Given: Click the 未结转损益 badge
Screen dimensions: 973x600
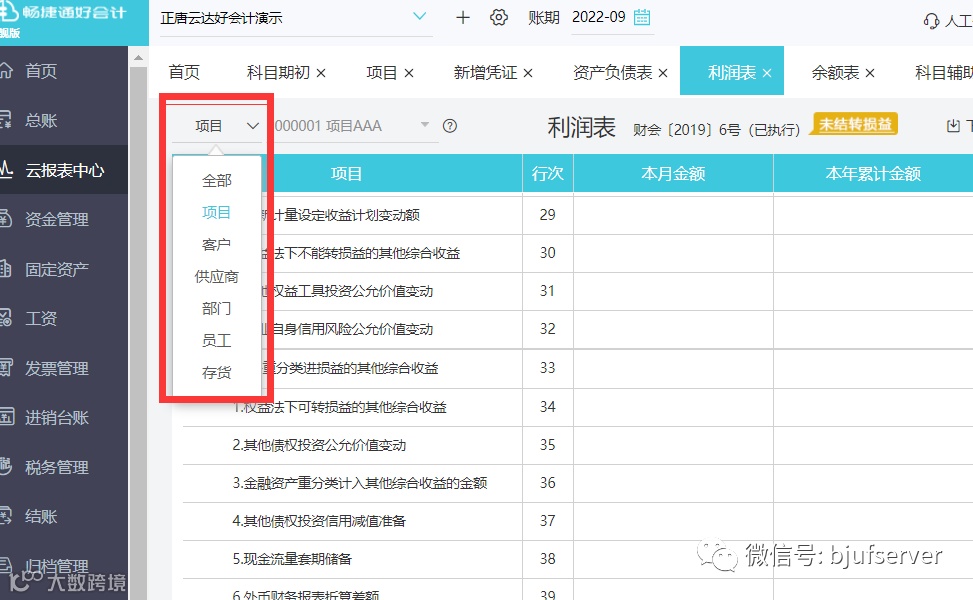Looking at the screenshot, I should coord(855,124).
